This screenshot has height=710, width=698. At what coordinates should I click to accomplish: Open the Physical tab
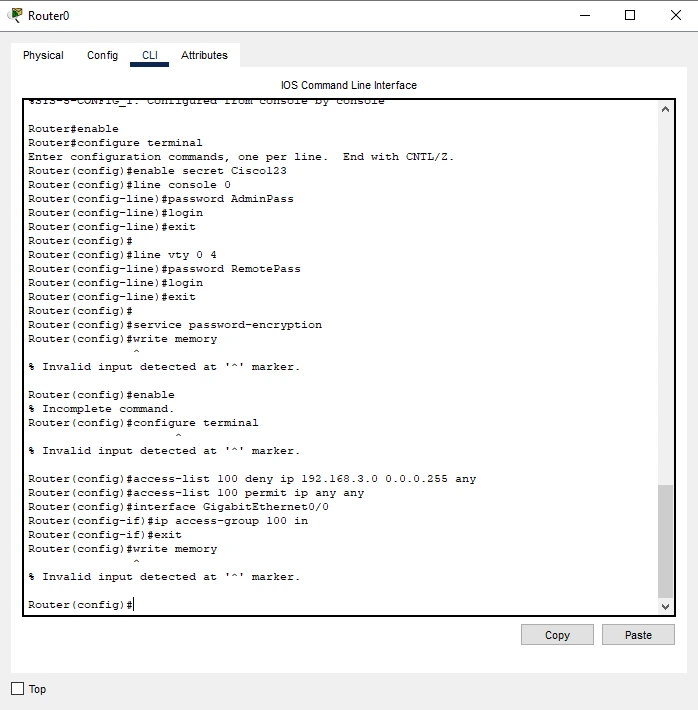pyautogui.click(x=43, y=55)
